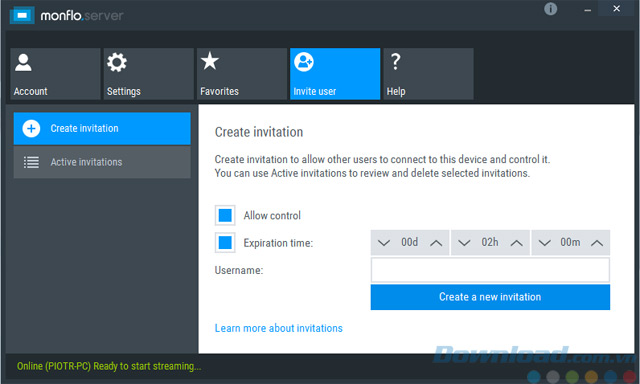Screen dimensions: 640x384
Task: Click the info icon in title bar
Action: pos(550,9)
